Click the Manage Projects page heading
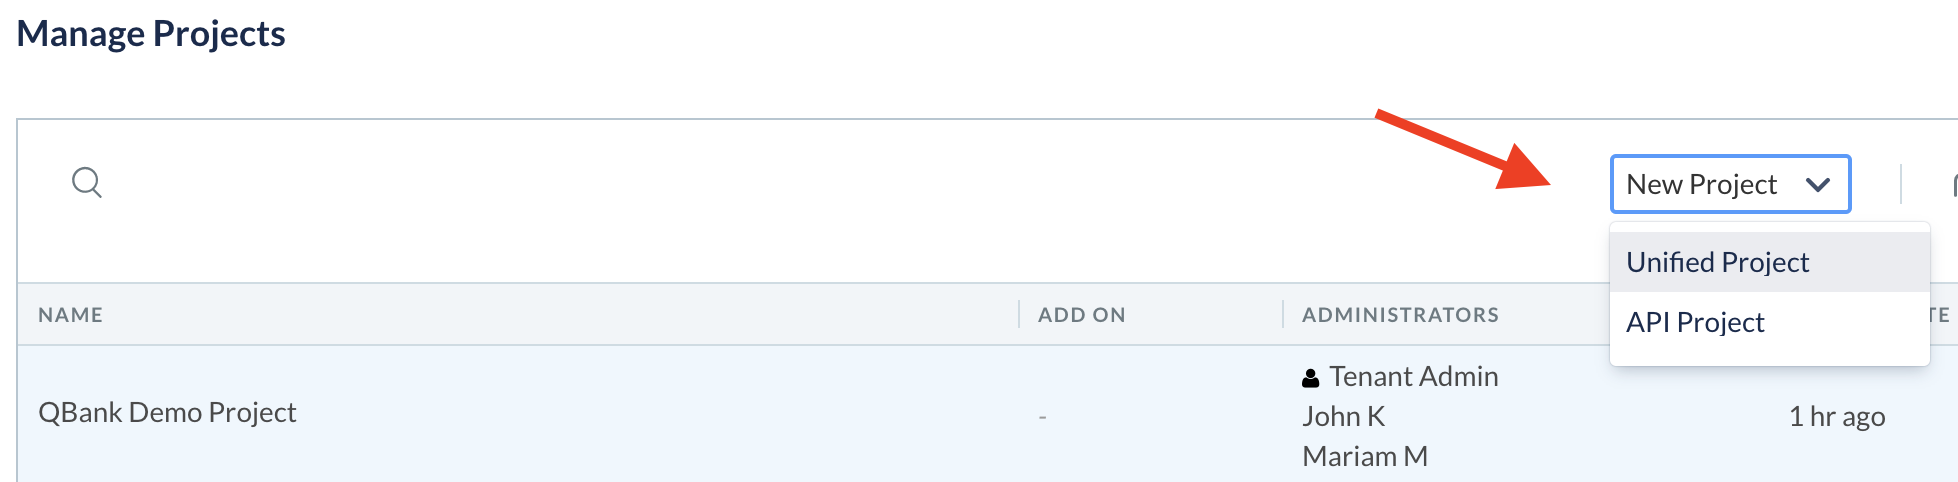1958x482 pixels. pyautogui.click(x=151, y=34)
